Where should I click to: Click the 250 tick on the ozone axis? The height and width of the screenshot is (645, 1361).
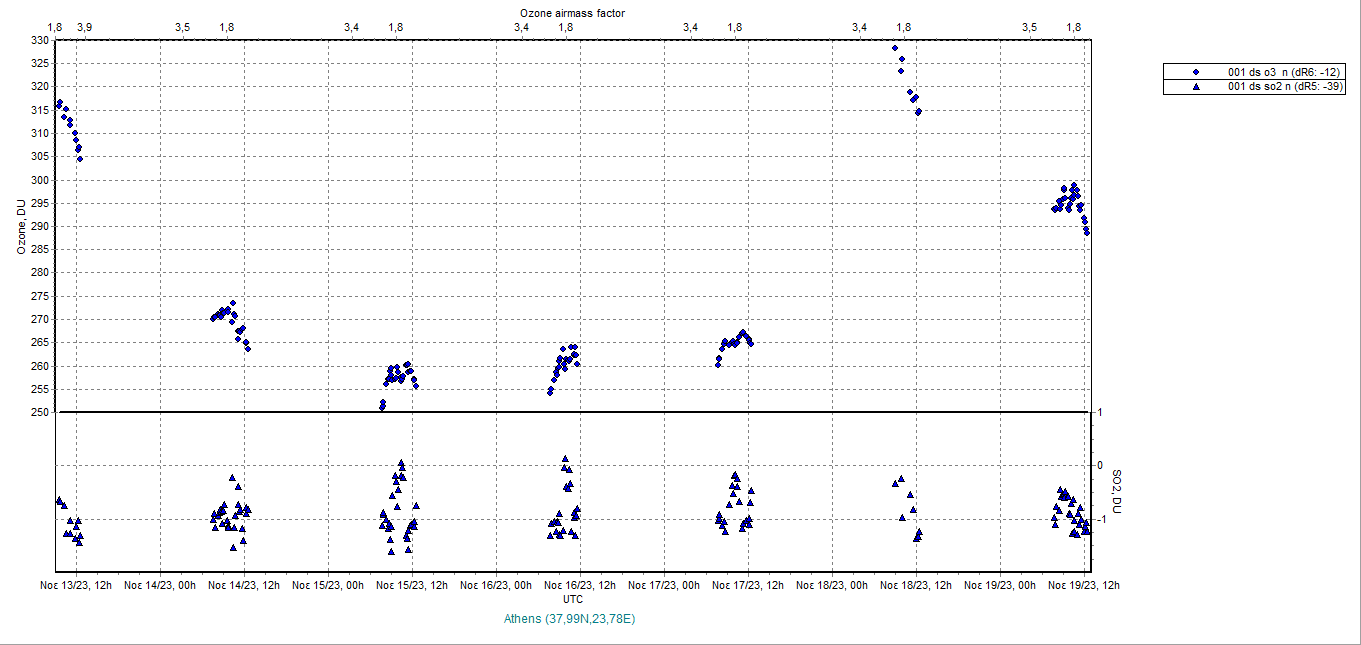[40, 412]
